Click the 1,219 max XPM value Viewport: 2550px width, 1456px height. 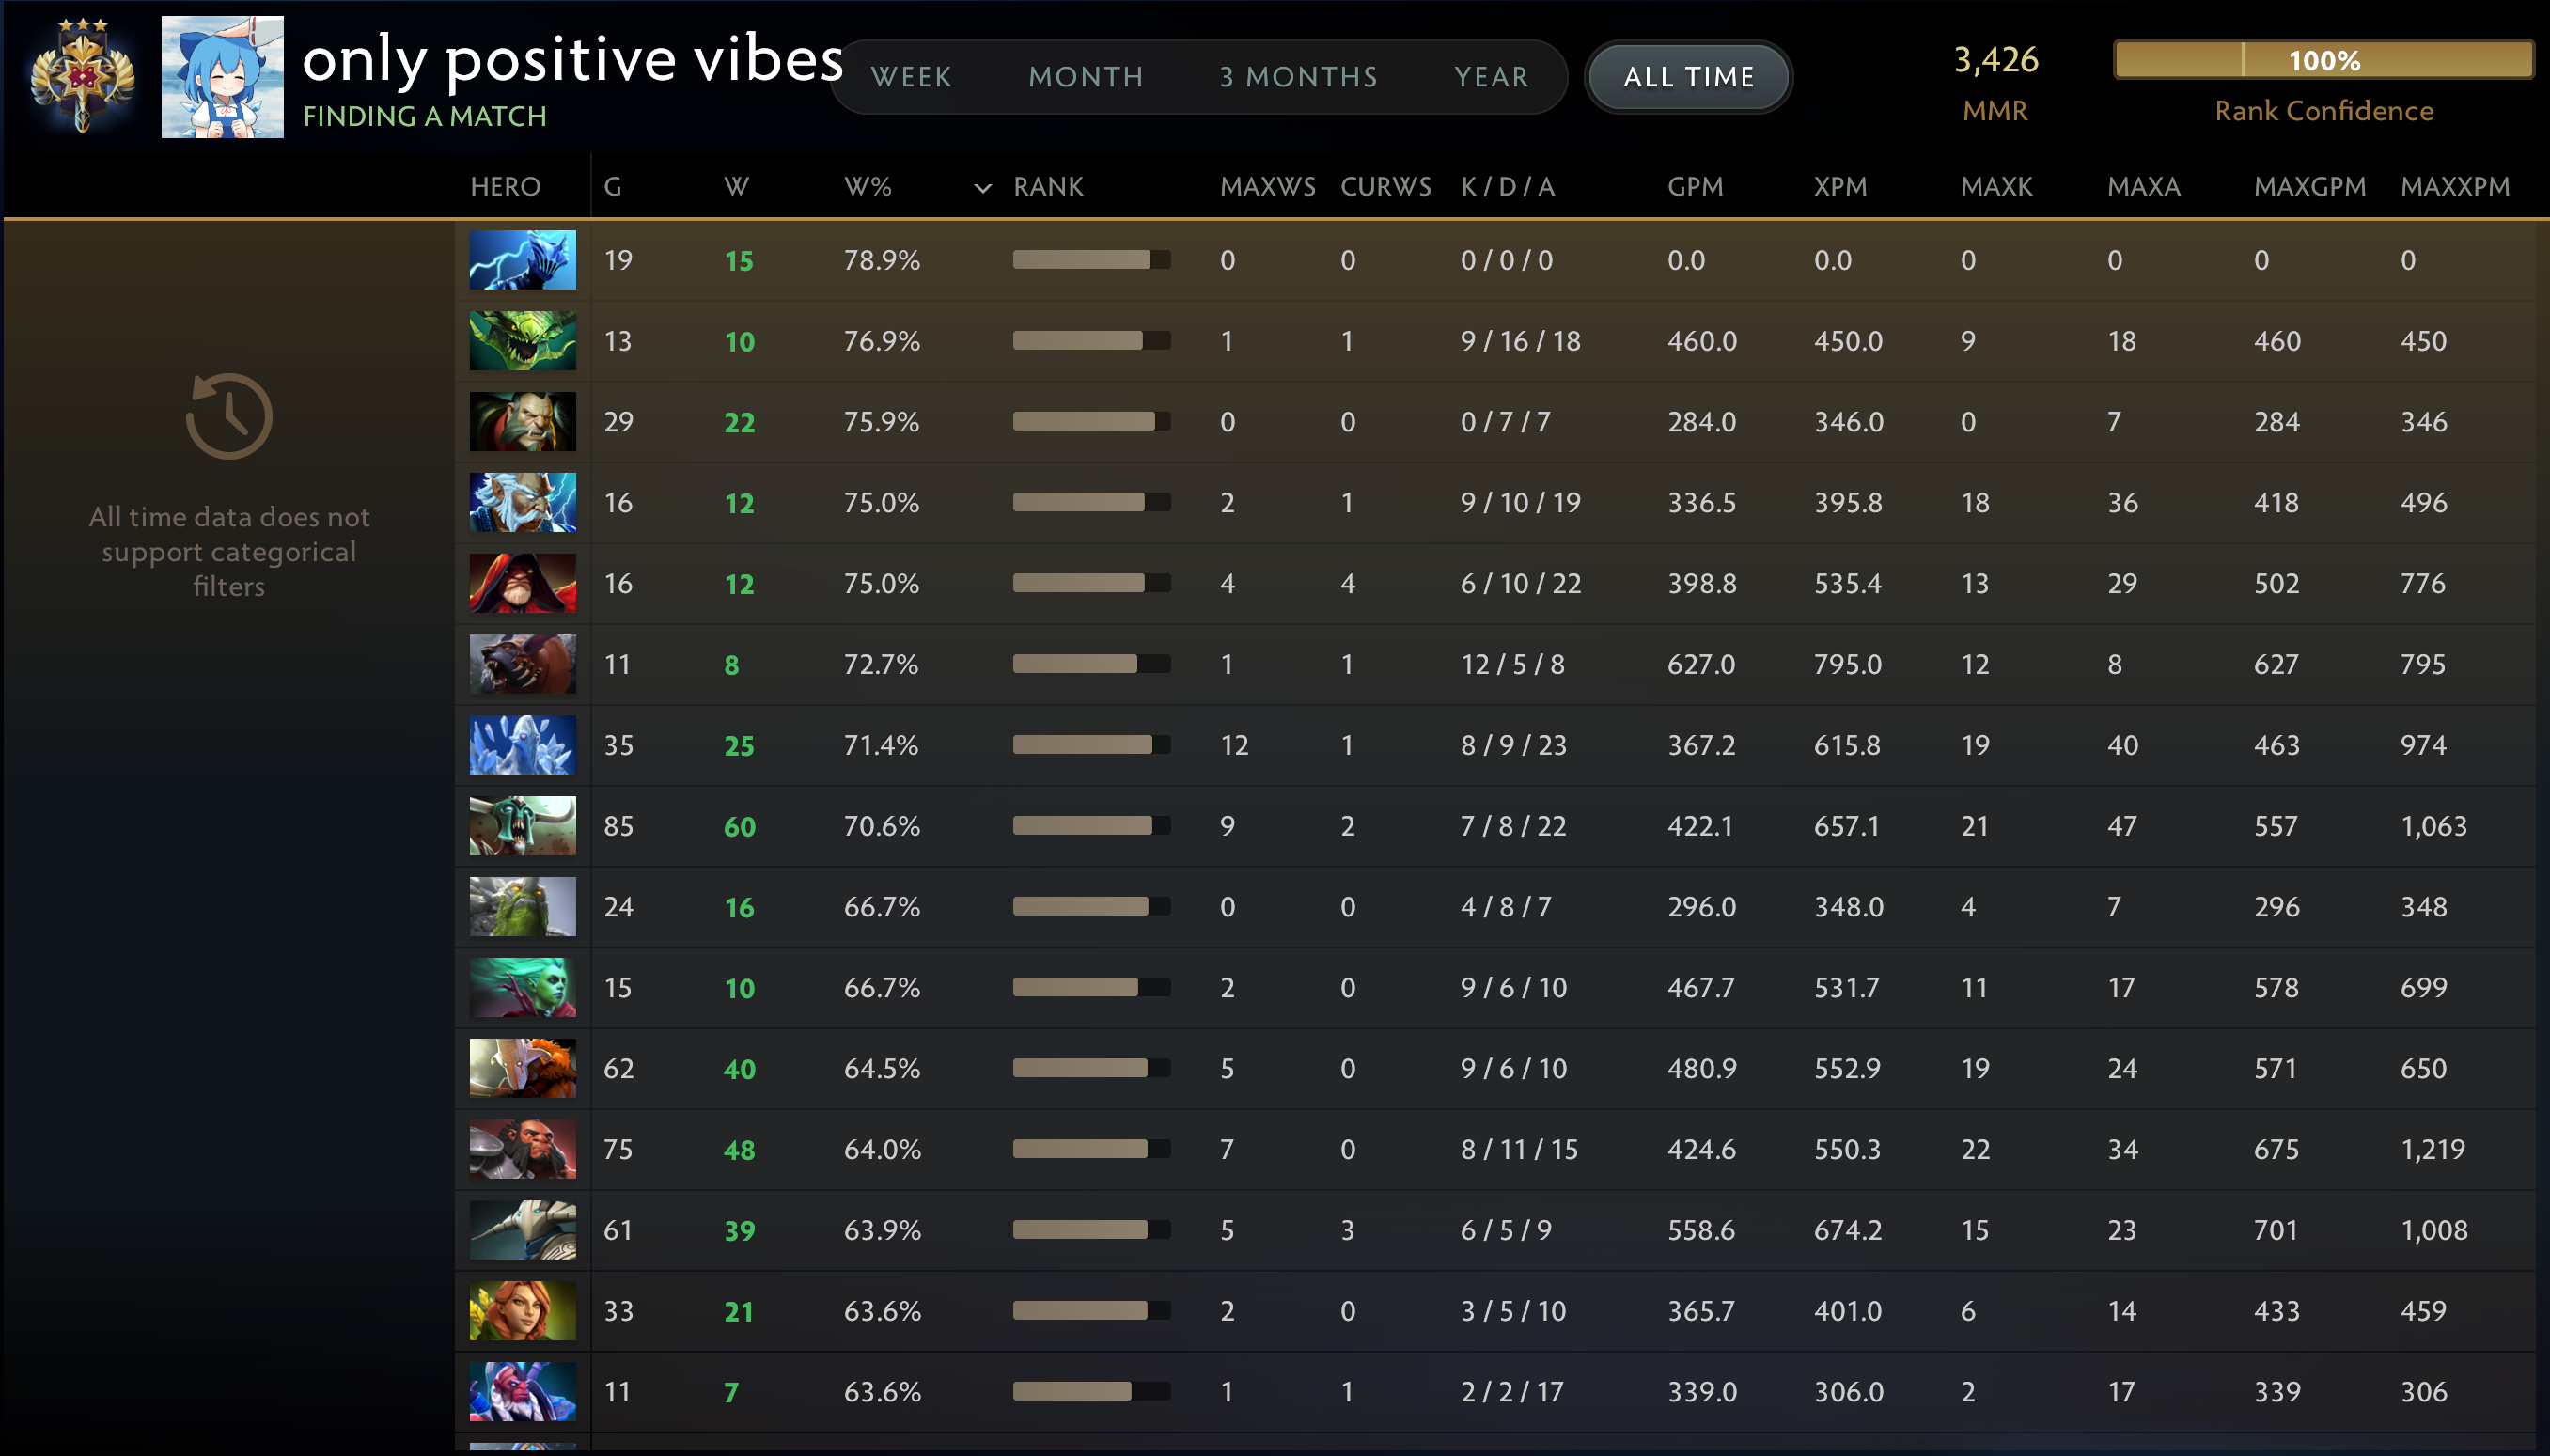pyautogui.click(x=2433, y=1149)
